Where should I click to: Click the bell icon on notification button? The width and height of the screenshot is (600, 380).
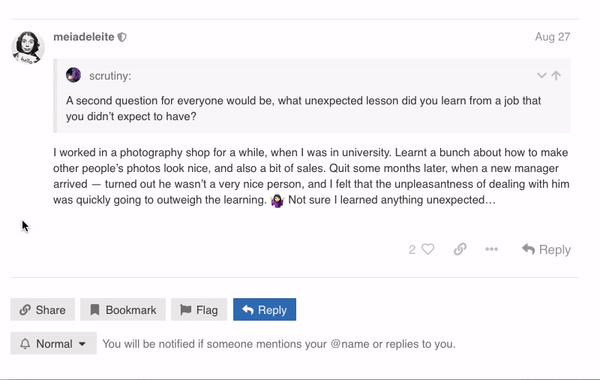click(x=25, y=344)
